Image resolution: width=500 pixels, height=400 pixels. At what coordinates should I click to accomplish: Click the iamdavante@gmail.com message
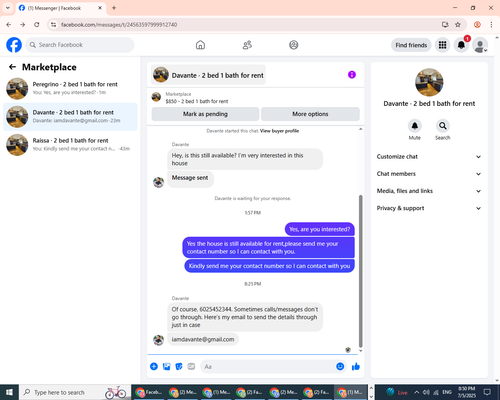pyautogui.click(x=203, y=339)
